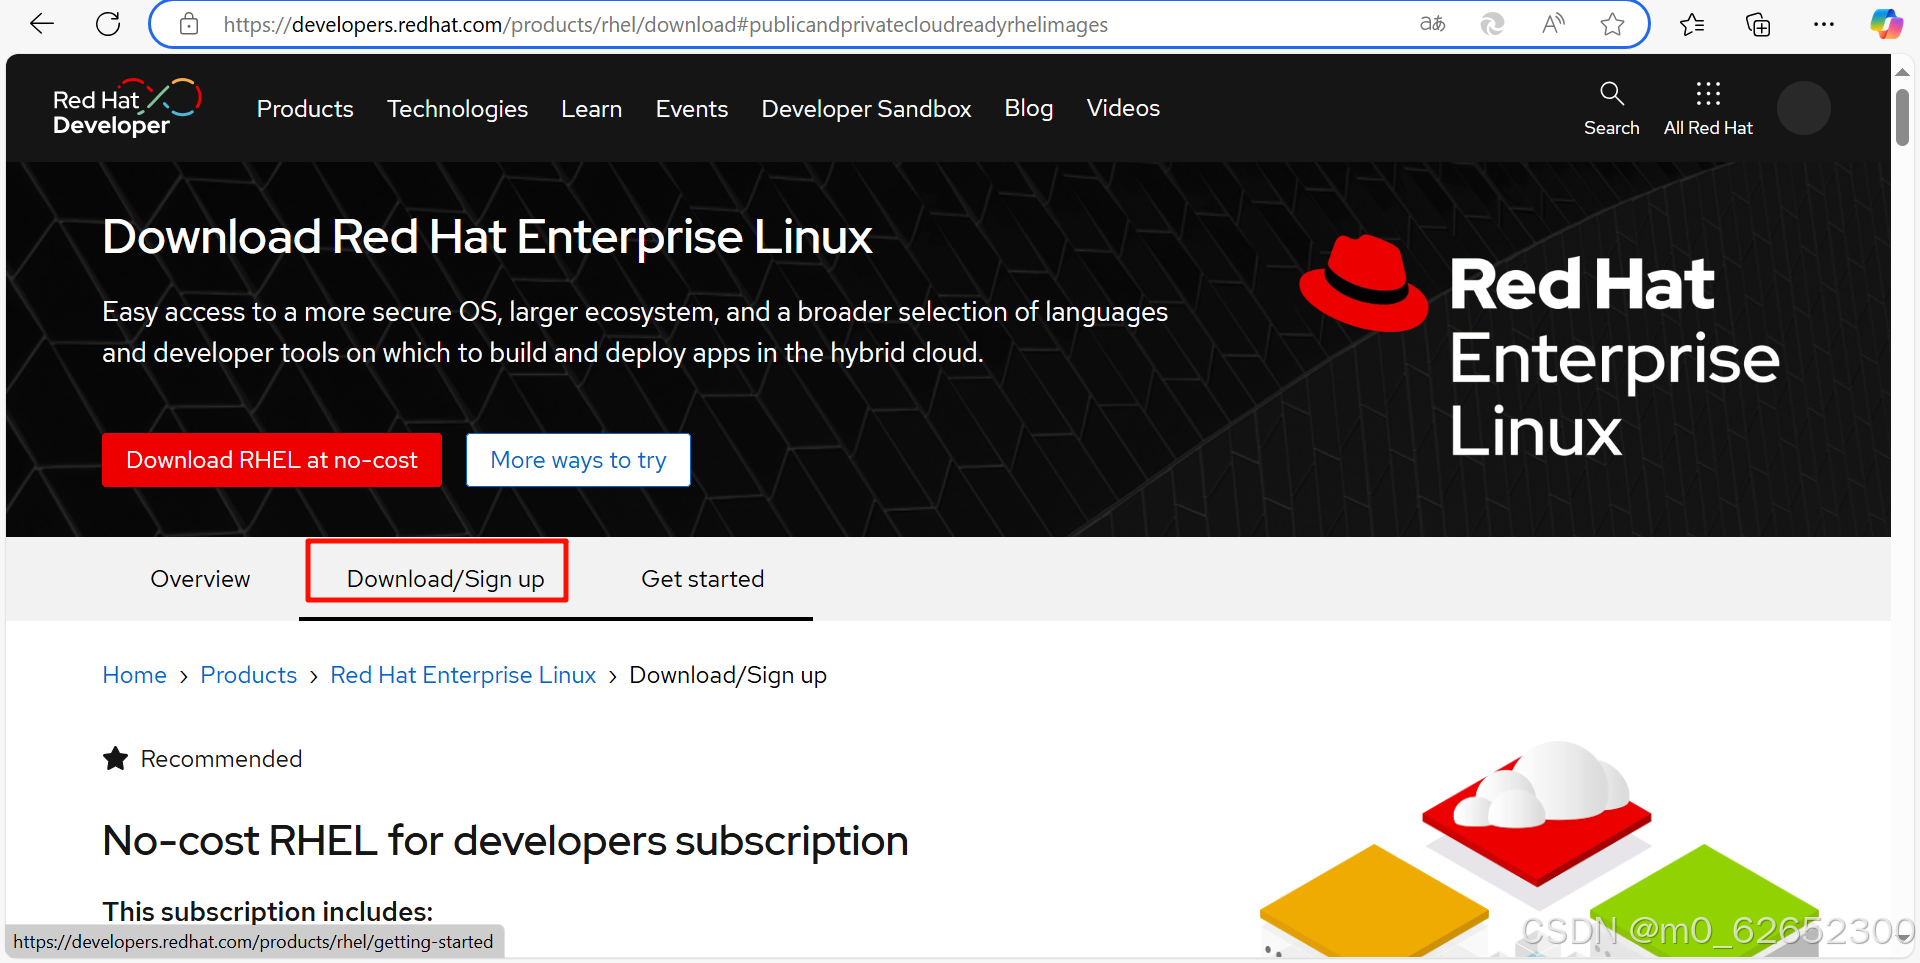The width and height of the screenshot is (1920, 963).
Task: Open the Learn menu
Action: click(x=591, y=108)
